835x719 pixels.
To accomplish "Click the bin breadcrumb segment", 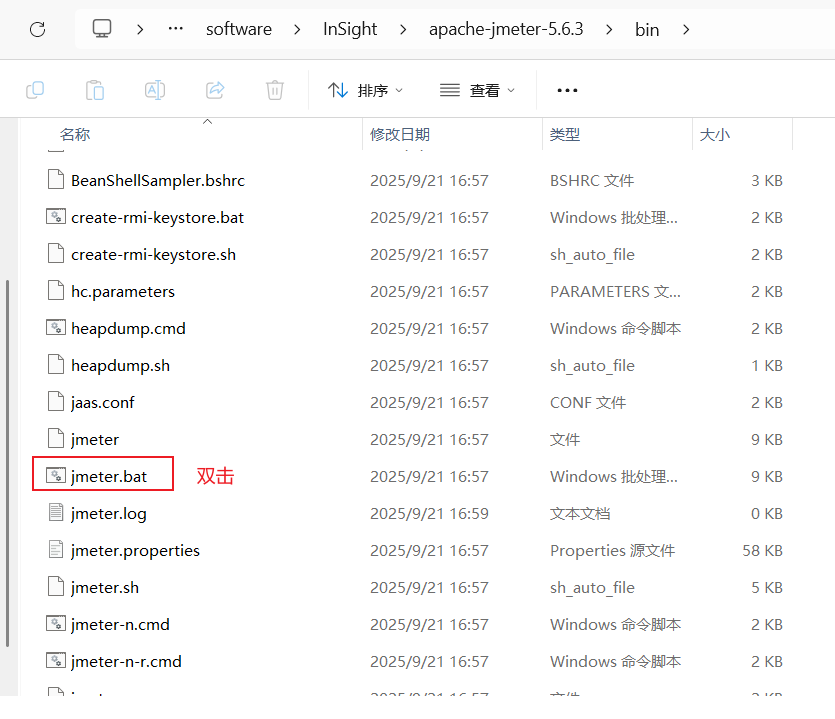I will (x=647, y=29).
